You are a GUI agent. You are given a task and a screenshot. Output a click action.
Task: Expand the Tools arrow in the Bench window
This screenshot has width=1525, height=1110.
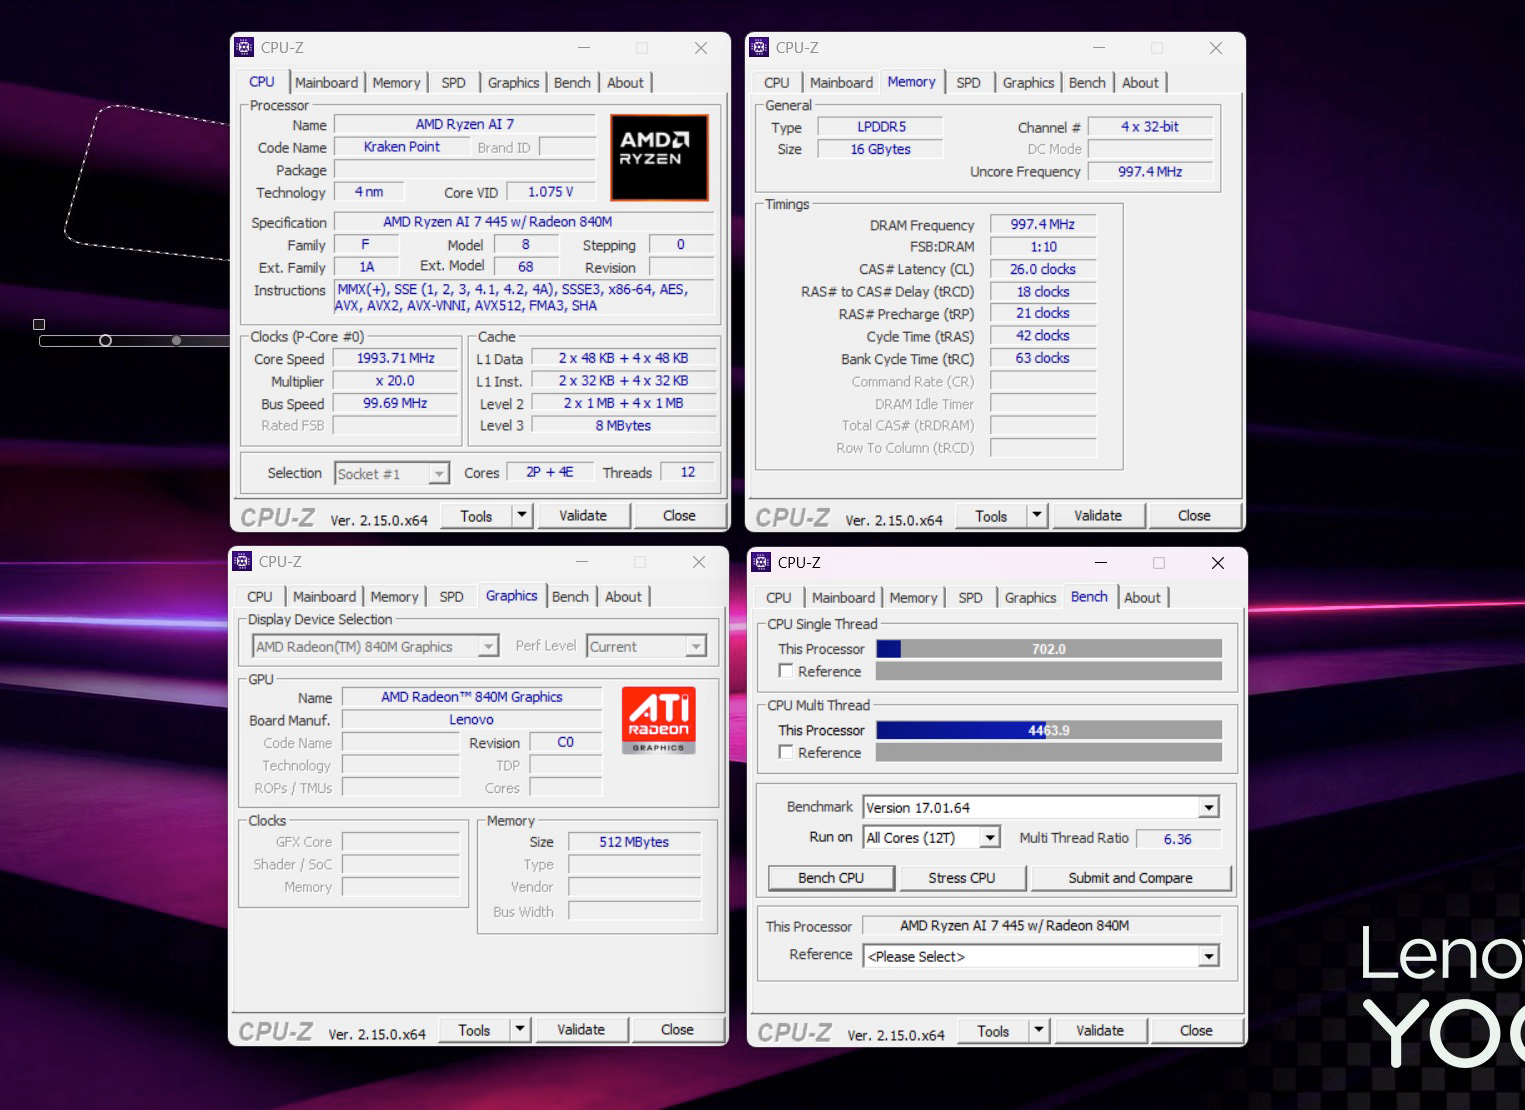tap(1039, 1031)
